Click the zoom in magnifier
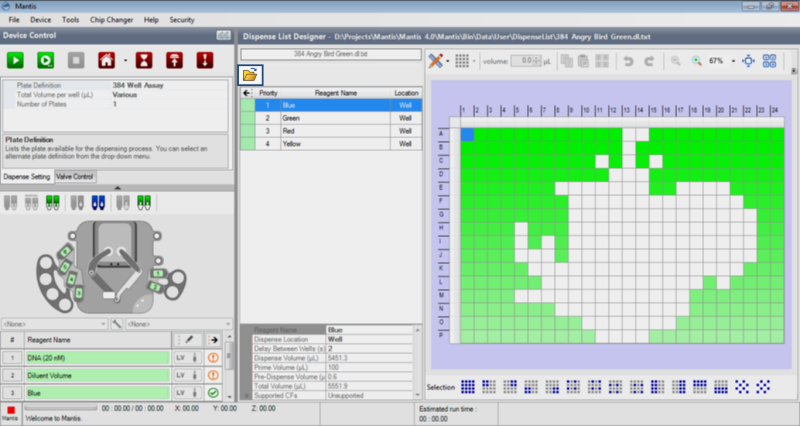The image size is (800, 426). [696, 61]
